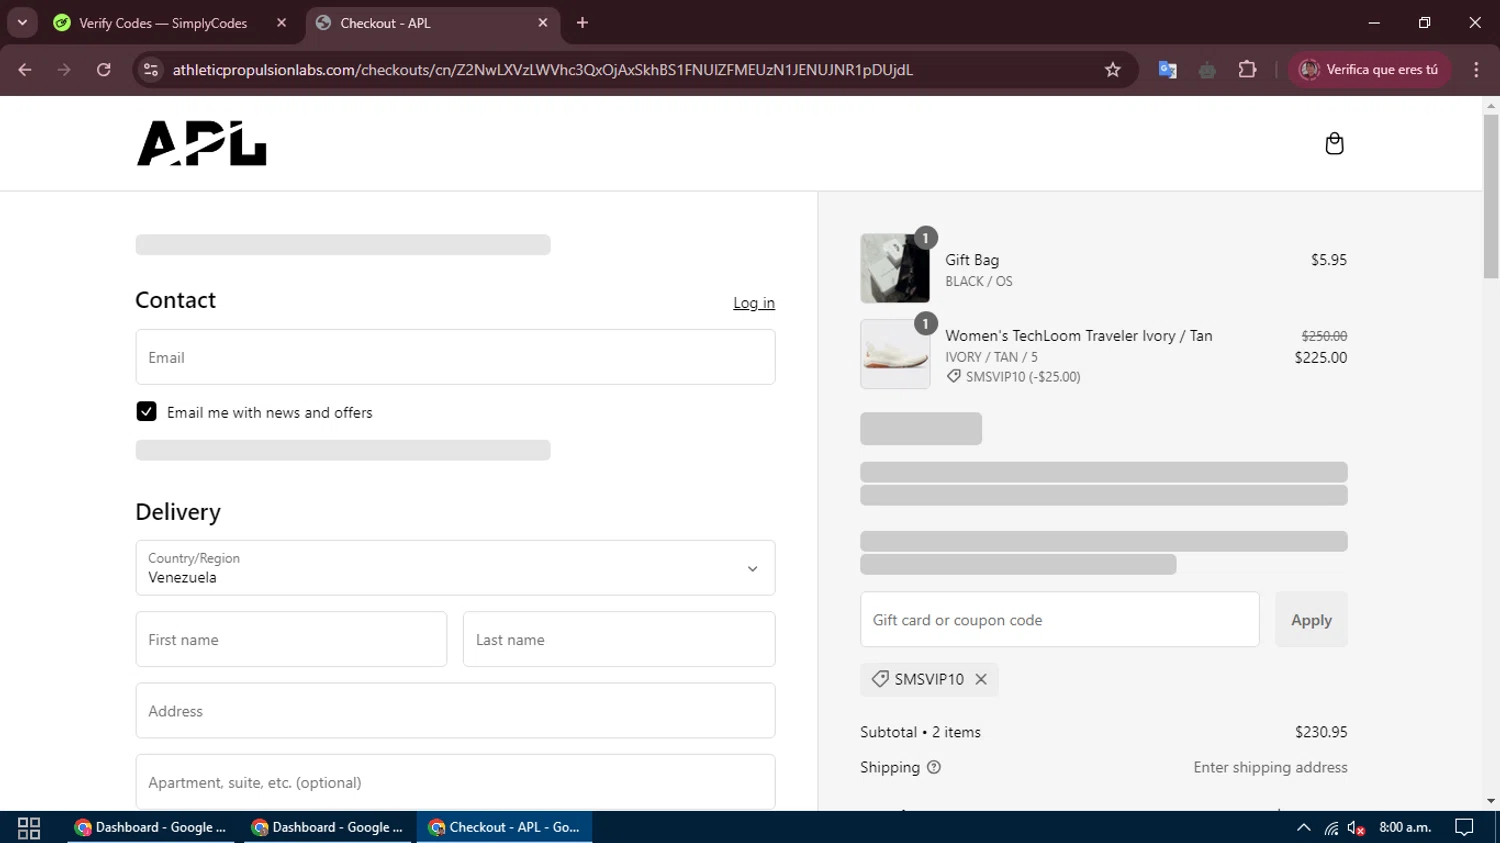Close the Verify Codes SimplyCodes tab
Image resolution: width=1500 pixels, height=843 pixels.
click(x=281, y=22)
